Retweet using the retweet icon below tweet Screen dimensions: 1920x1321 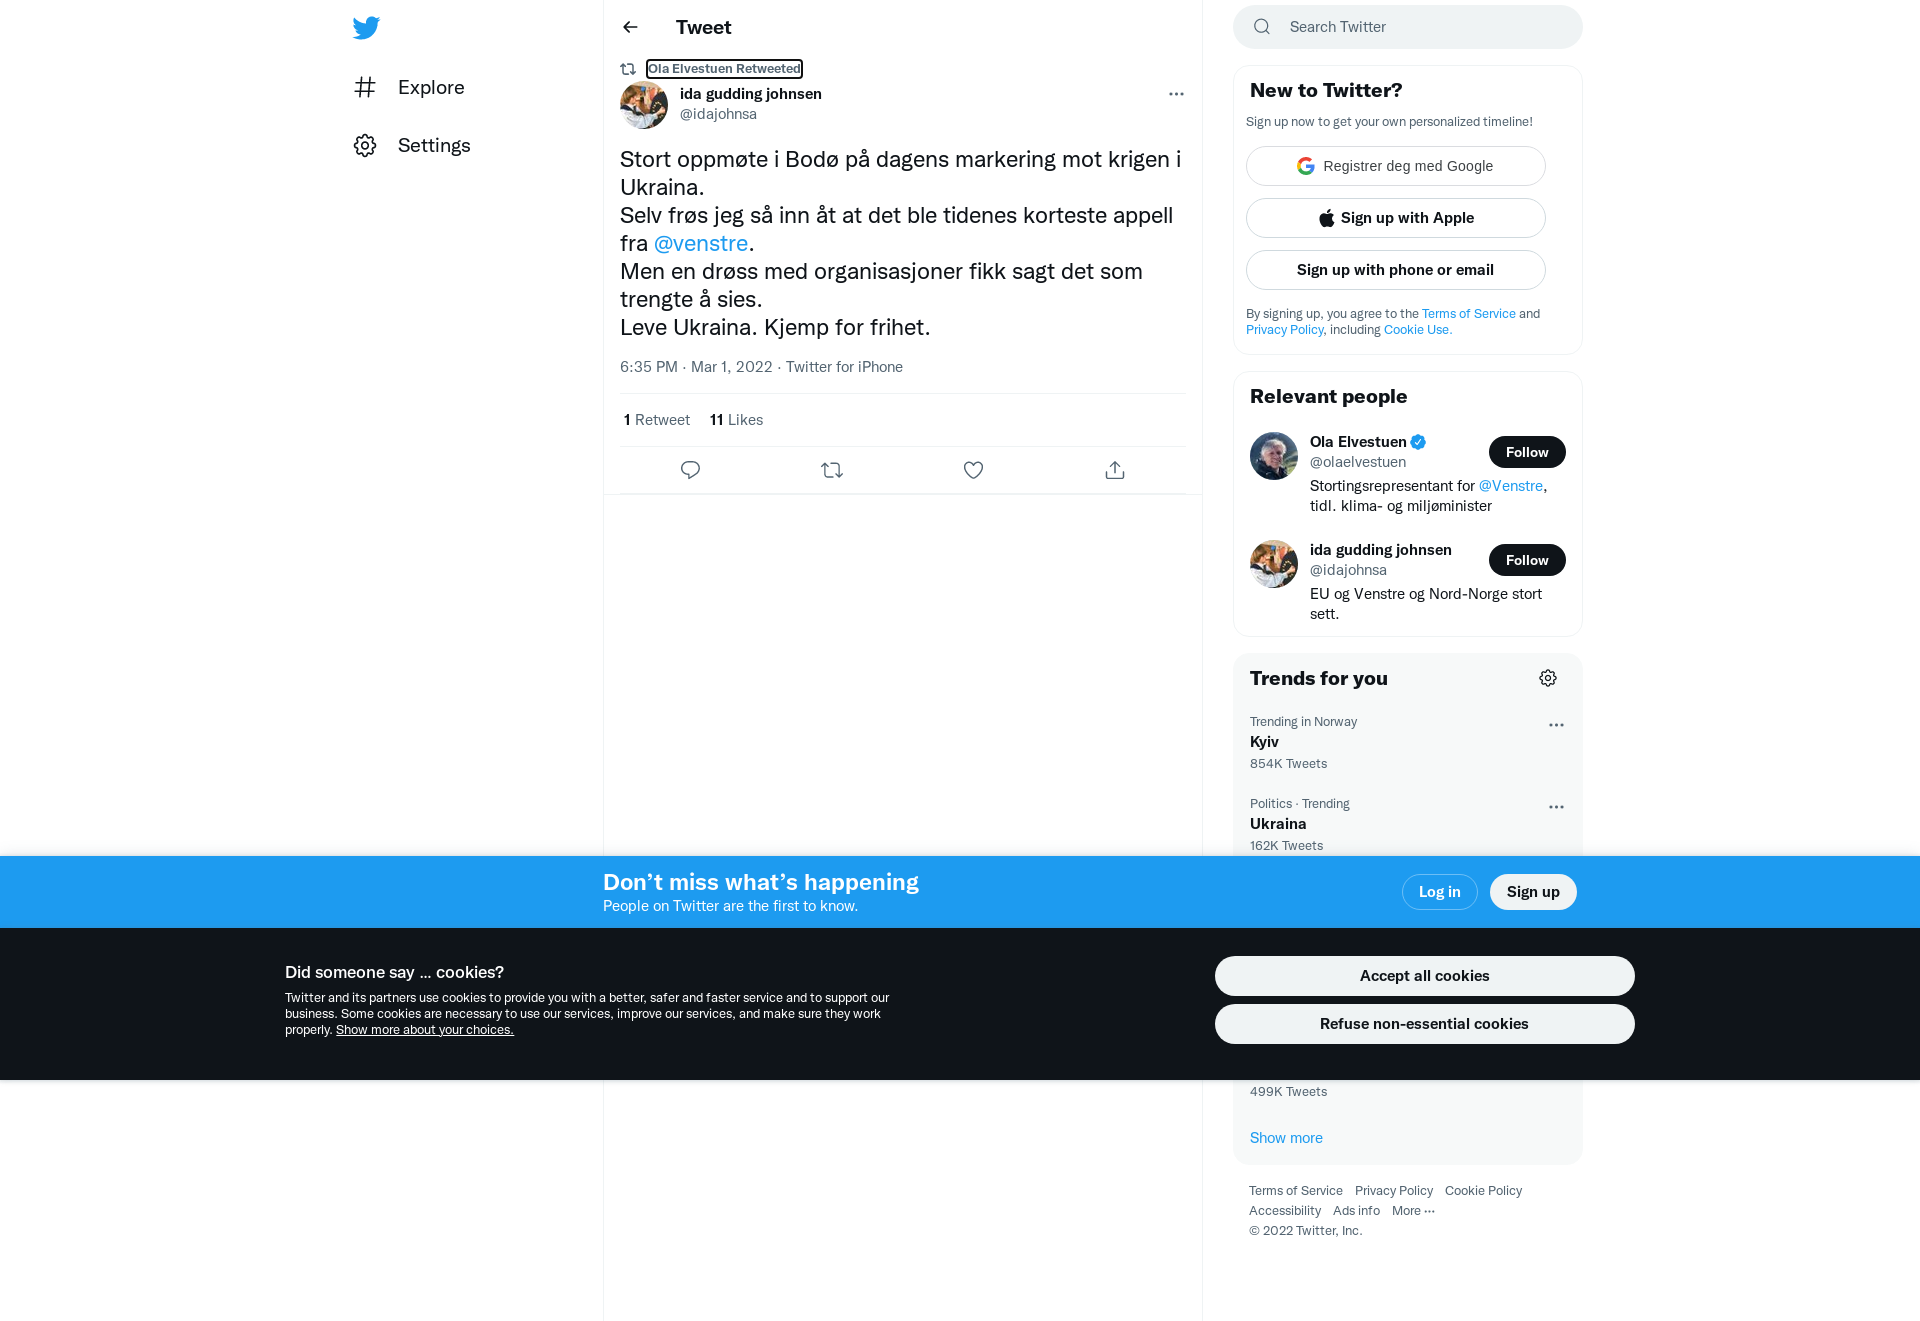[x=832, y=470]
